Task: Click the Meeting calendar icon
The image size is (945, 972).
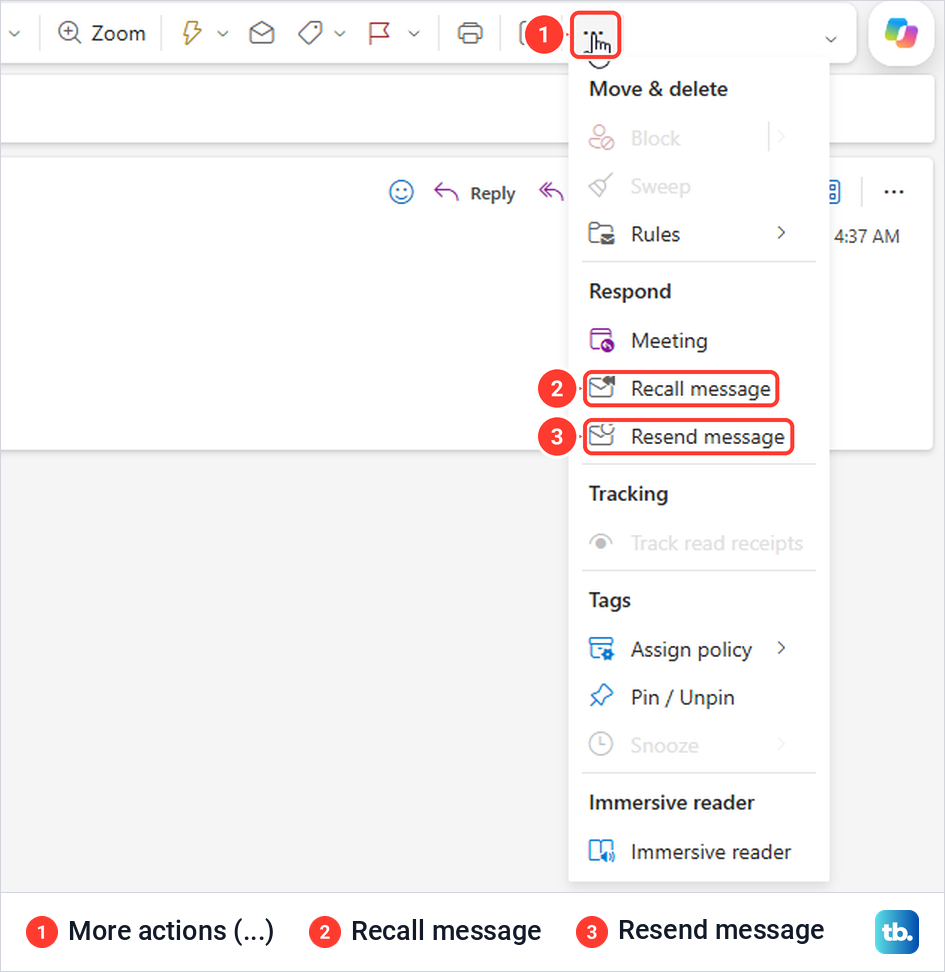Action: (601, 340)
